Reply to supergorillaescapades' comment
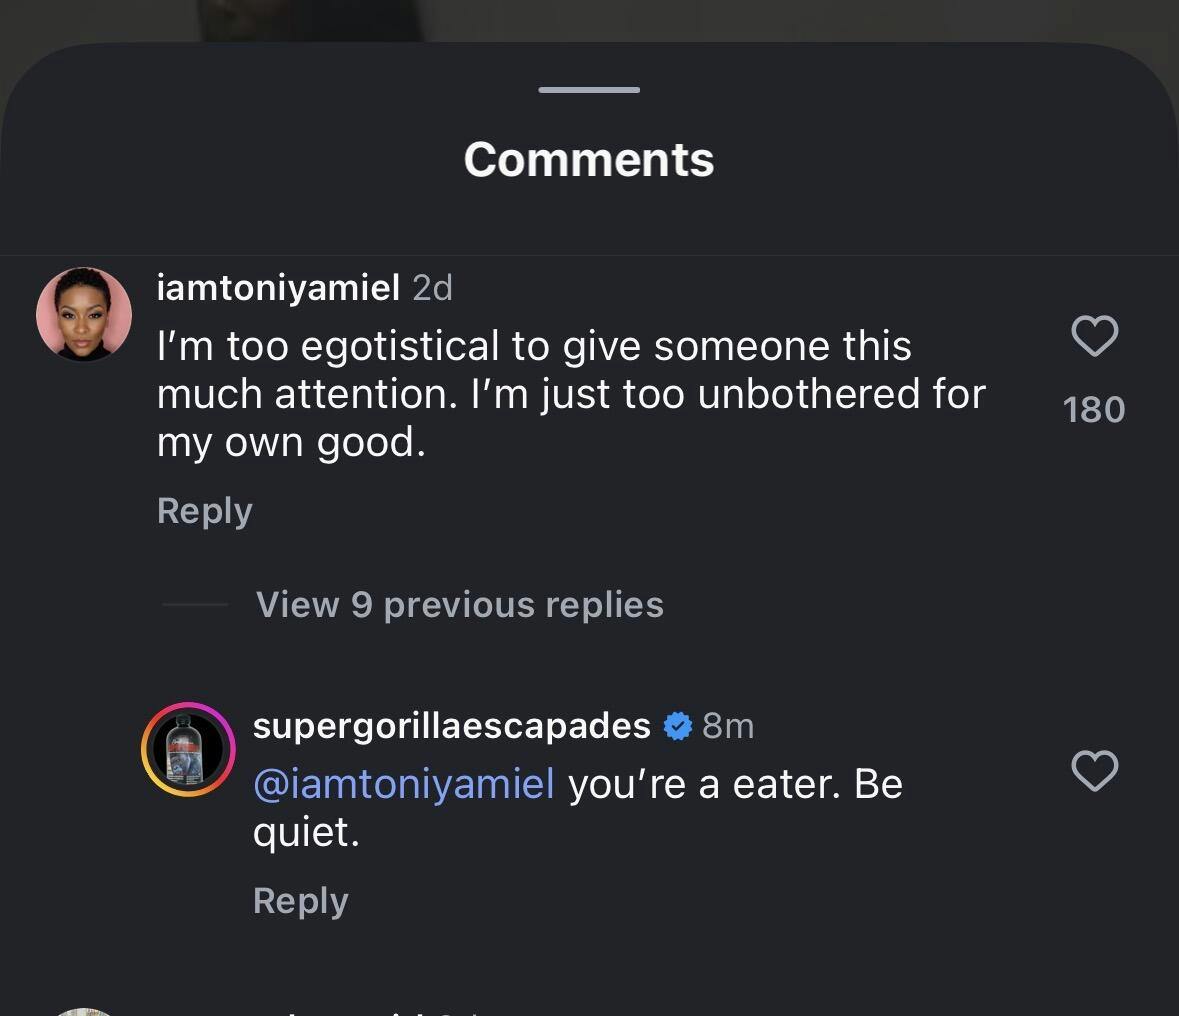 click(300, 901)
